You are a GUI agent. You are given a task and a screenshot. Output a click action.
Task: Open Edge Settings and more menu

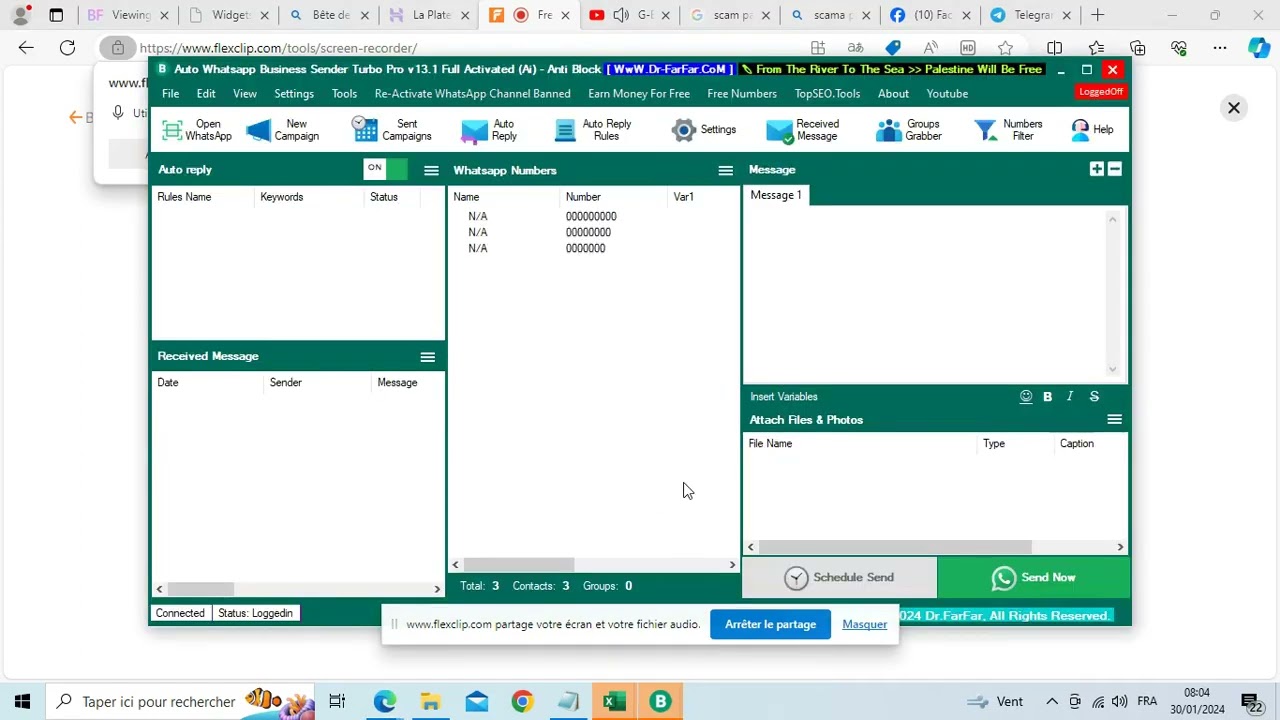coord(1220,48)
